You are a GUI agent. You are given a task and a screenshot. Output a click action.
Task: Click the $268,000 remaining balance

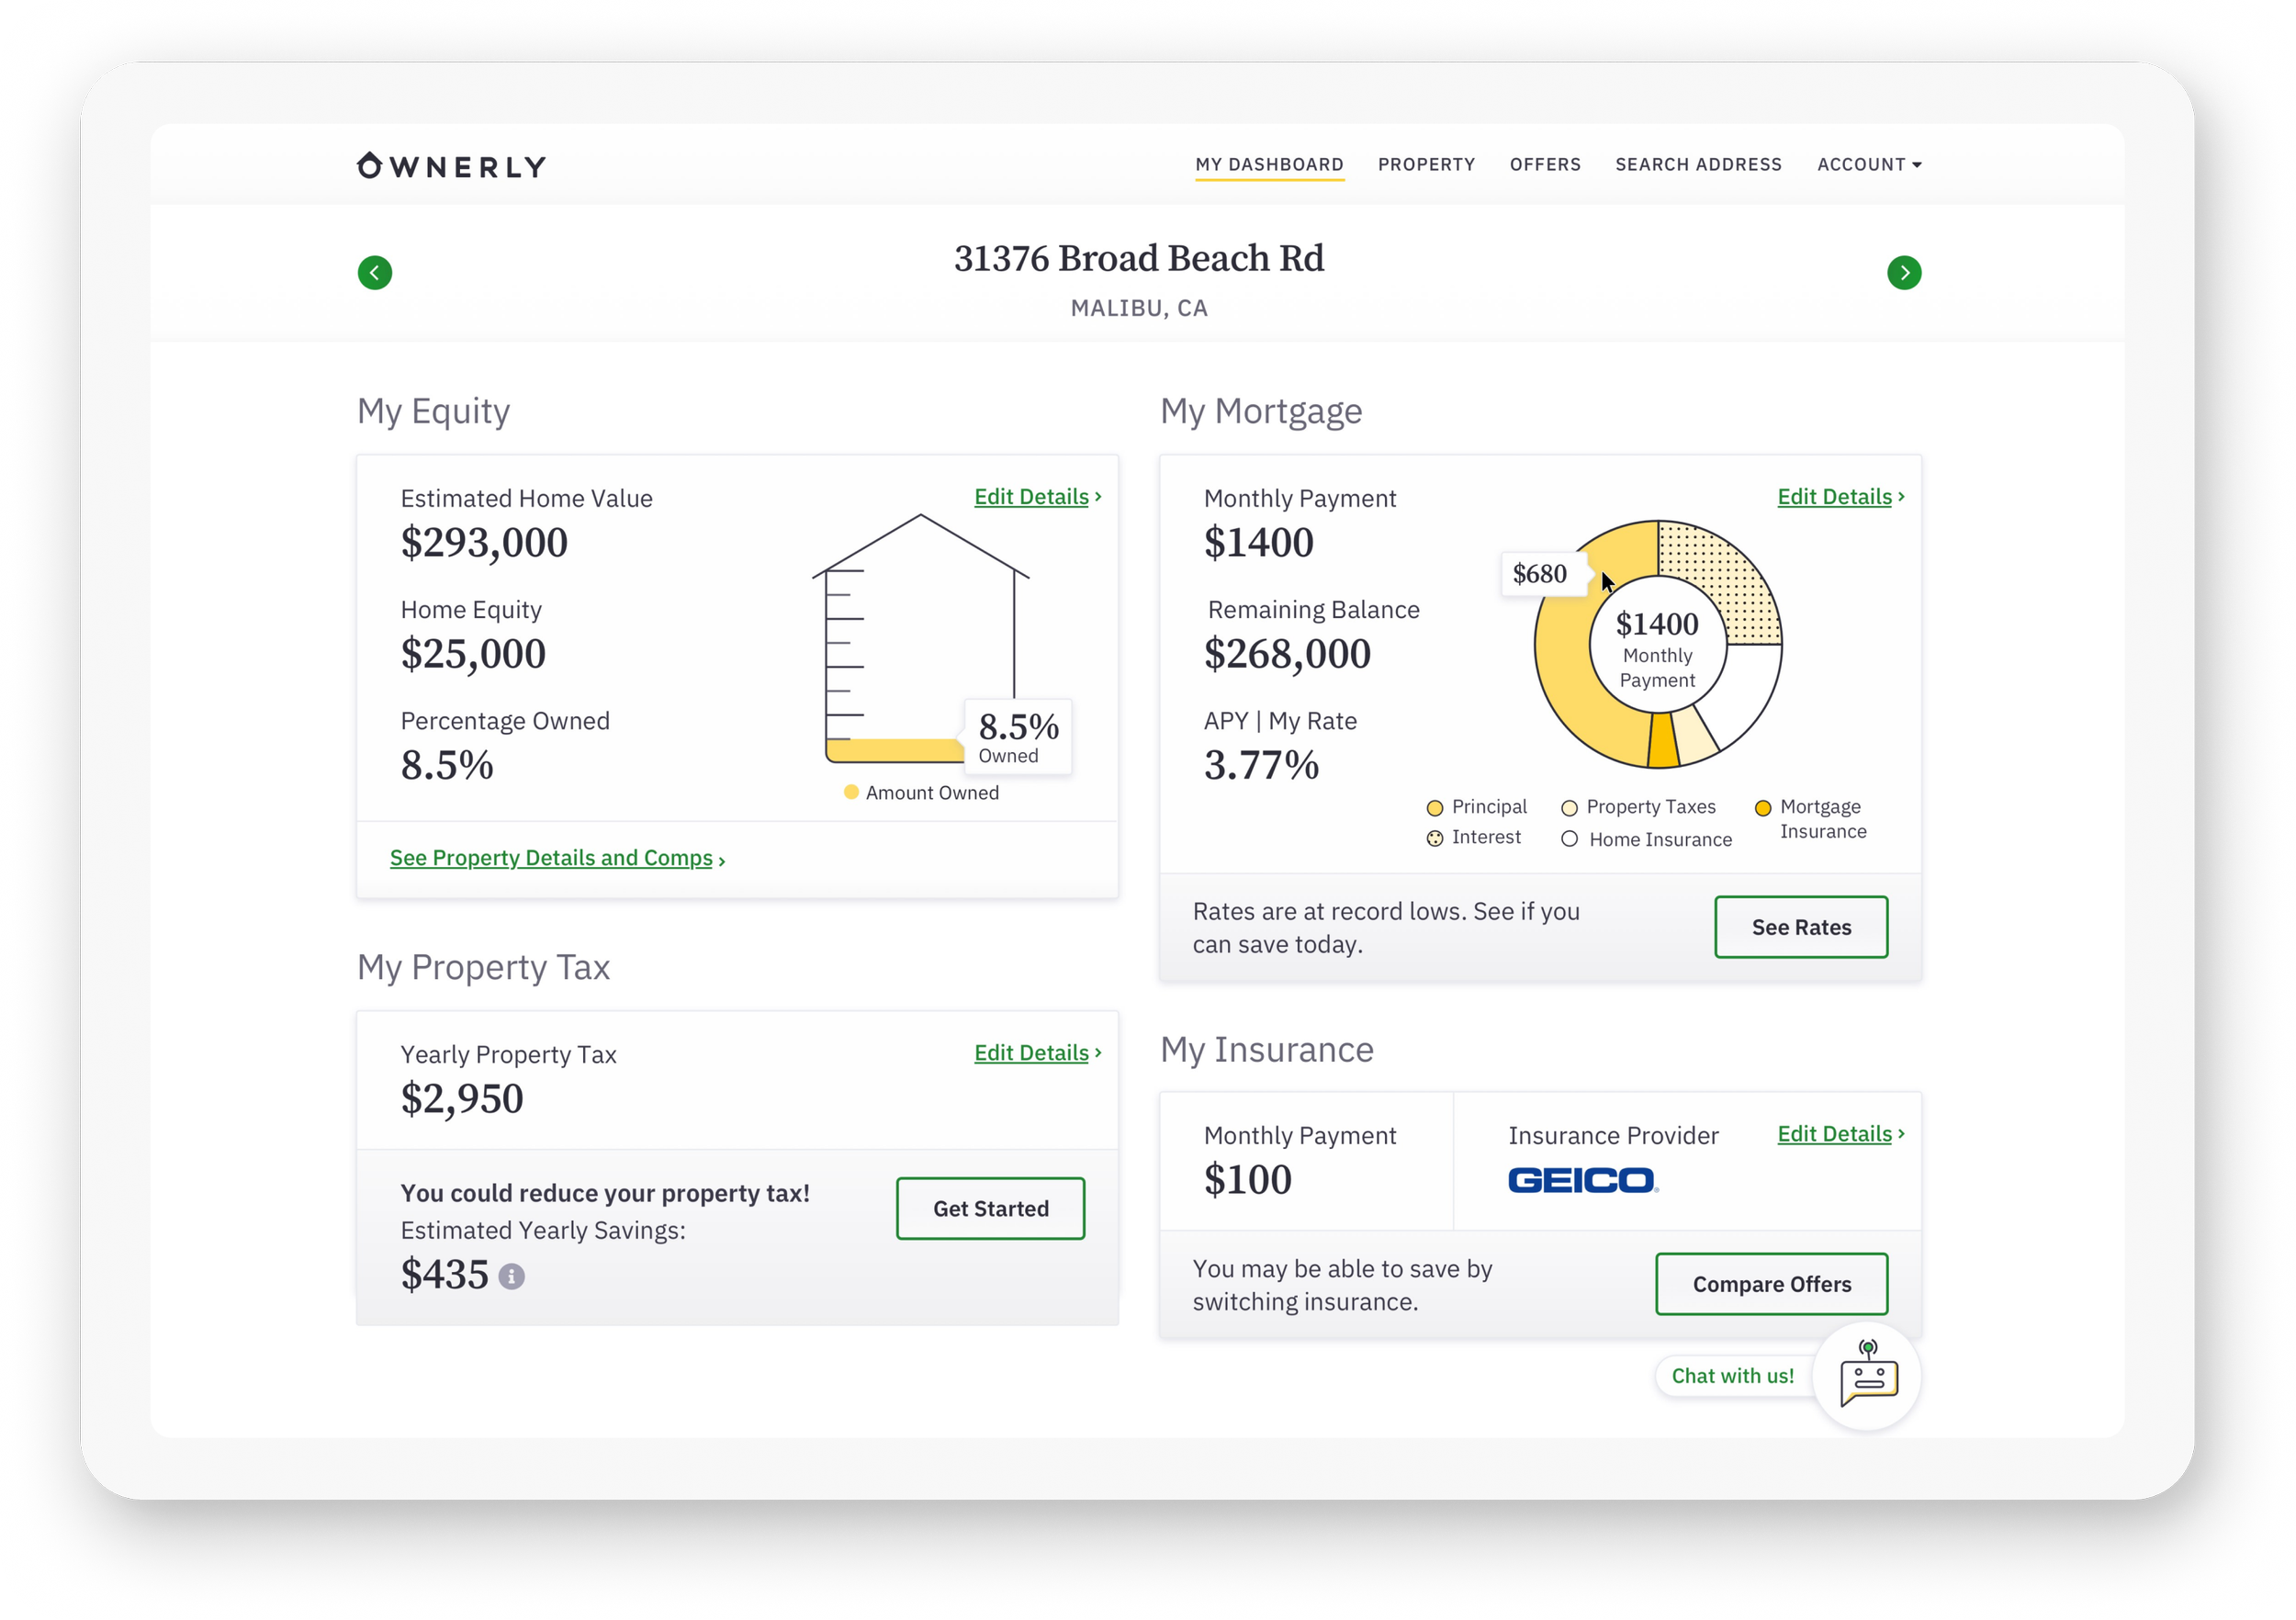[x=1287, y=654]
